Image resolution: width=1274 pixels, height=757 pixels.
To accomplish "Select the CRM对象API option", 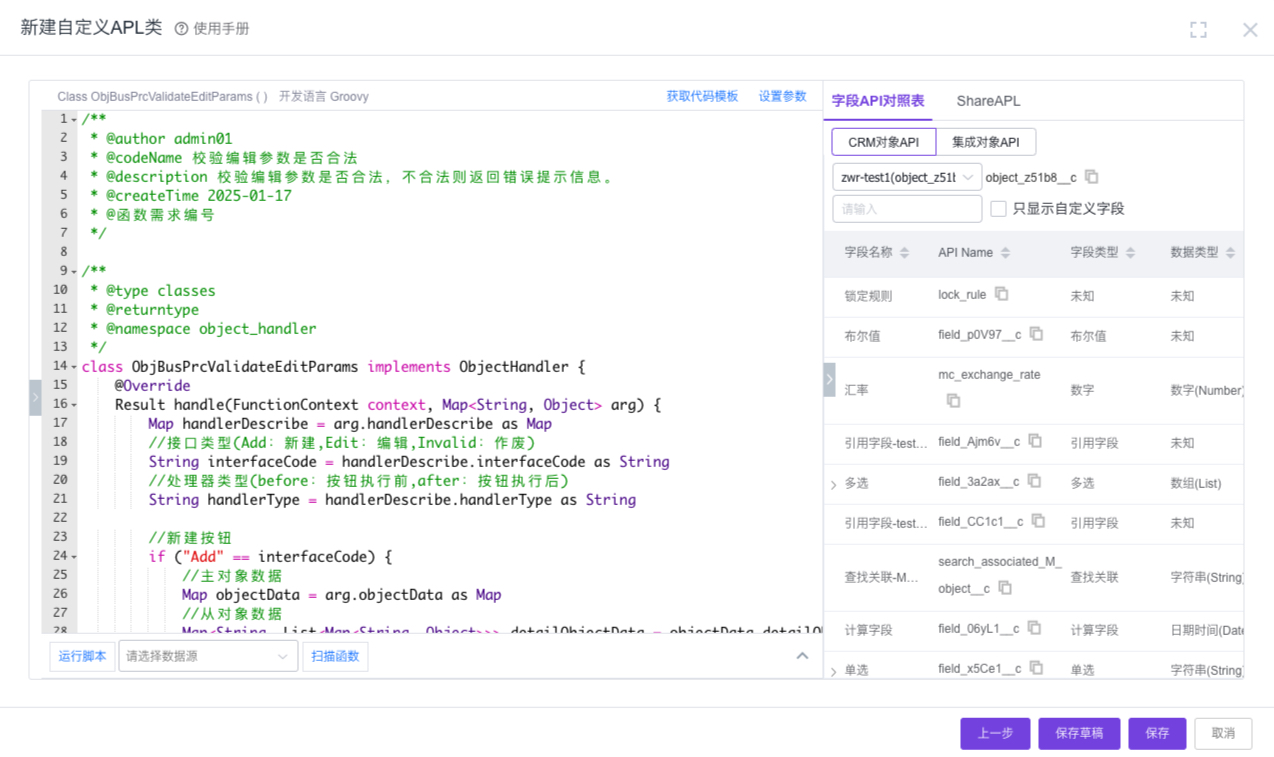I will tap(883, 142).
